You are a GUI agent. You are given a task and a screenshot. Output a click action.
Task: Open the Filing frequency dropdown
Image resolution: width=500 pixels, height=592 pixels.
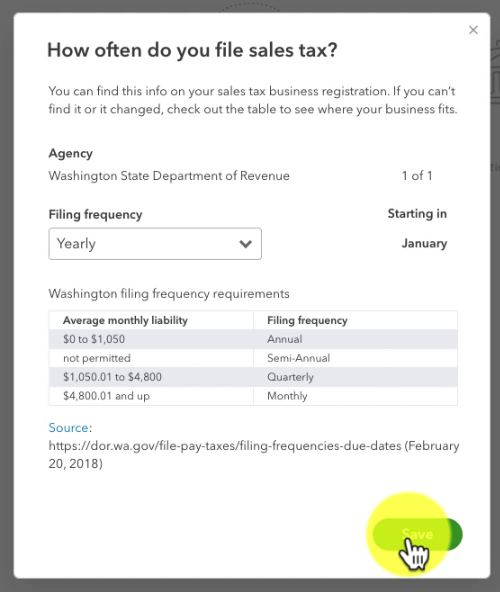(x=155, y=244)
